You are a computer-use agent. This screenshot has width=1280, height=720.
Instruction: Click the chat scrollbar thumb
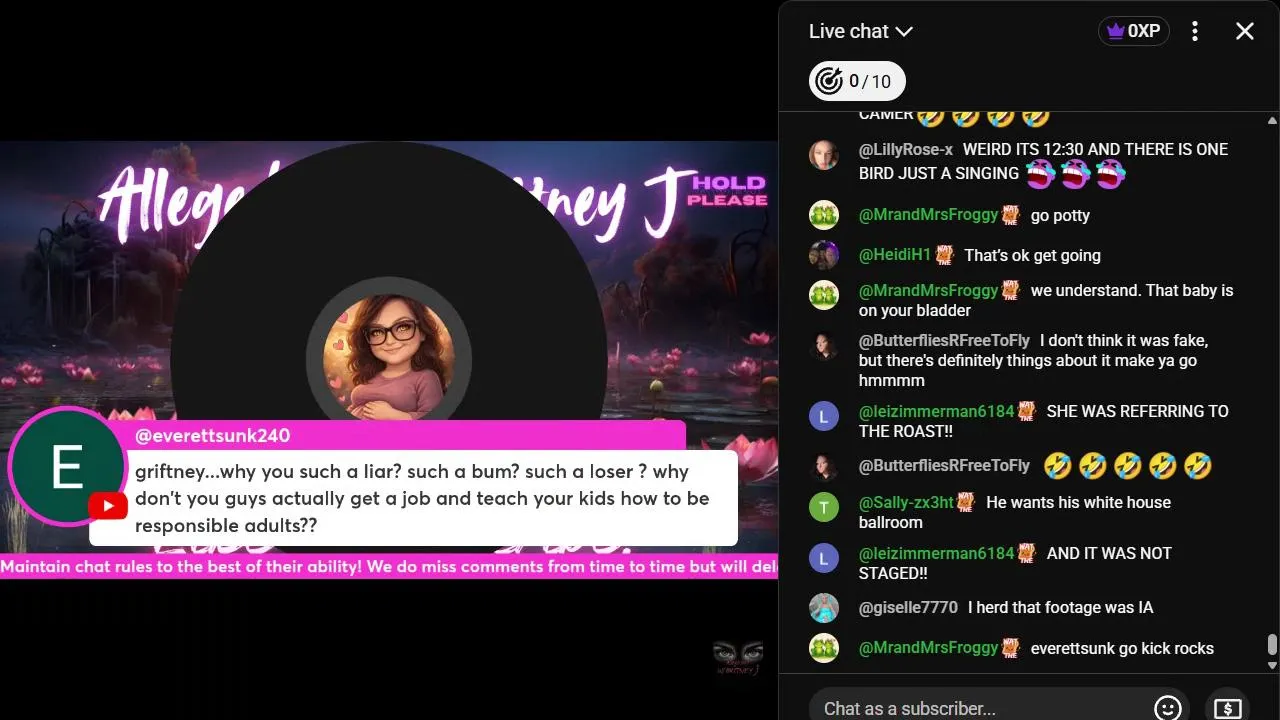[x=1272, y=644]
